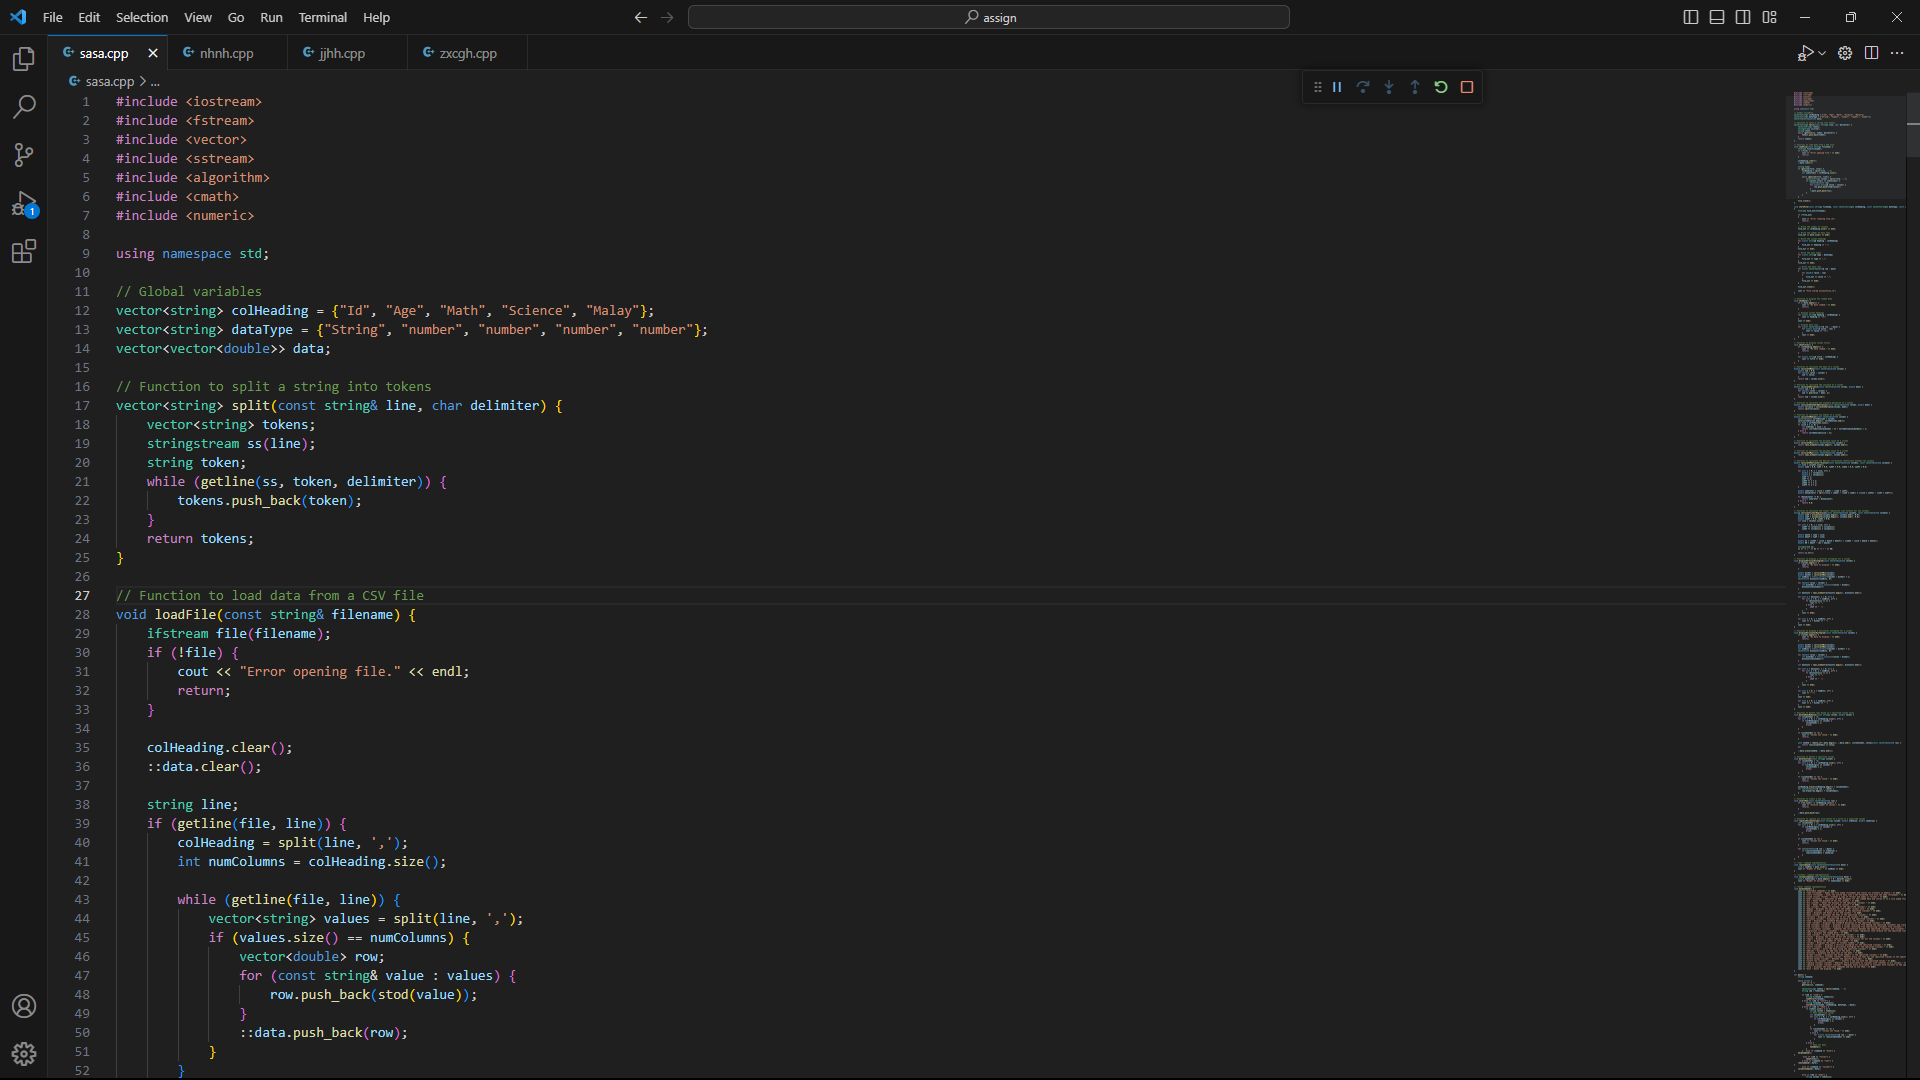Open the run button dropdown arrow

(x=1822, y=53)
